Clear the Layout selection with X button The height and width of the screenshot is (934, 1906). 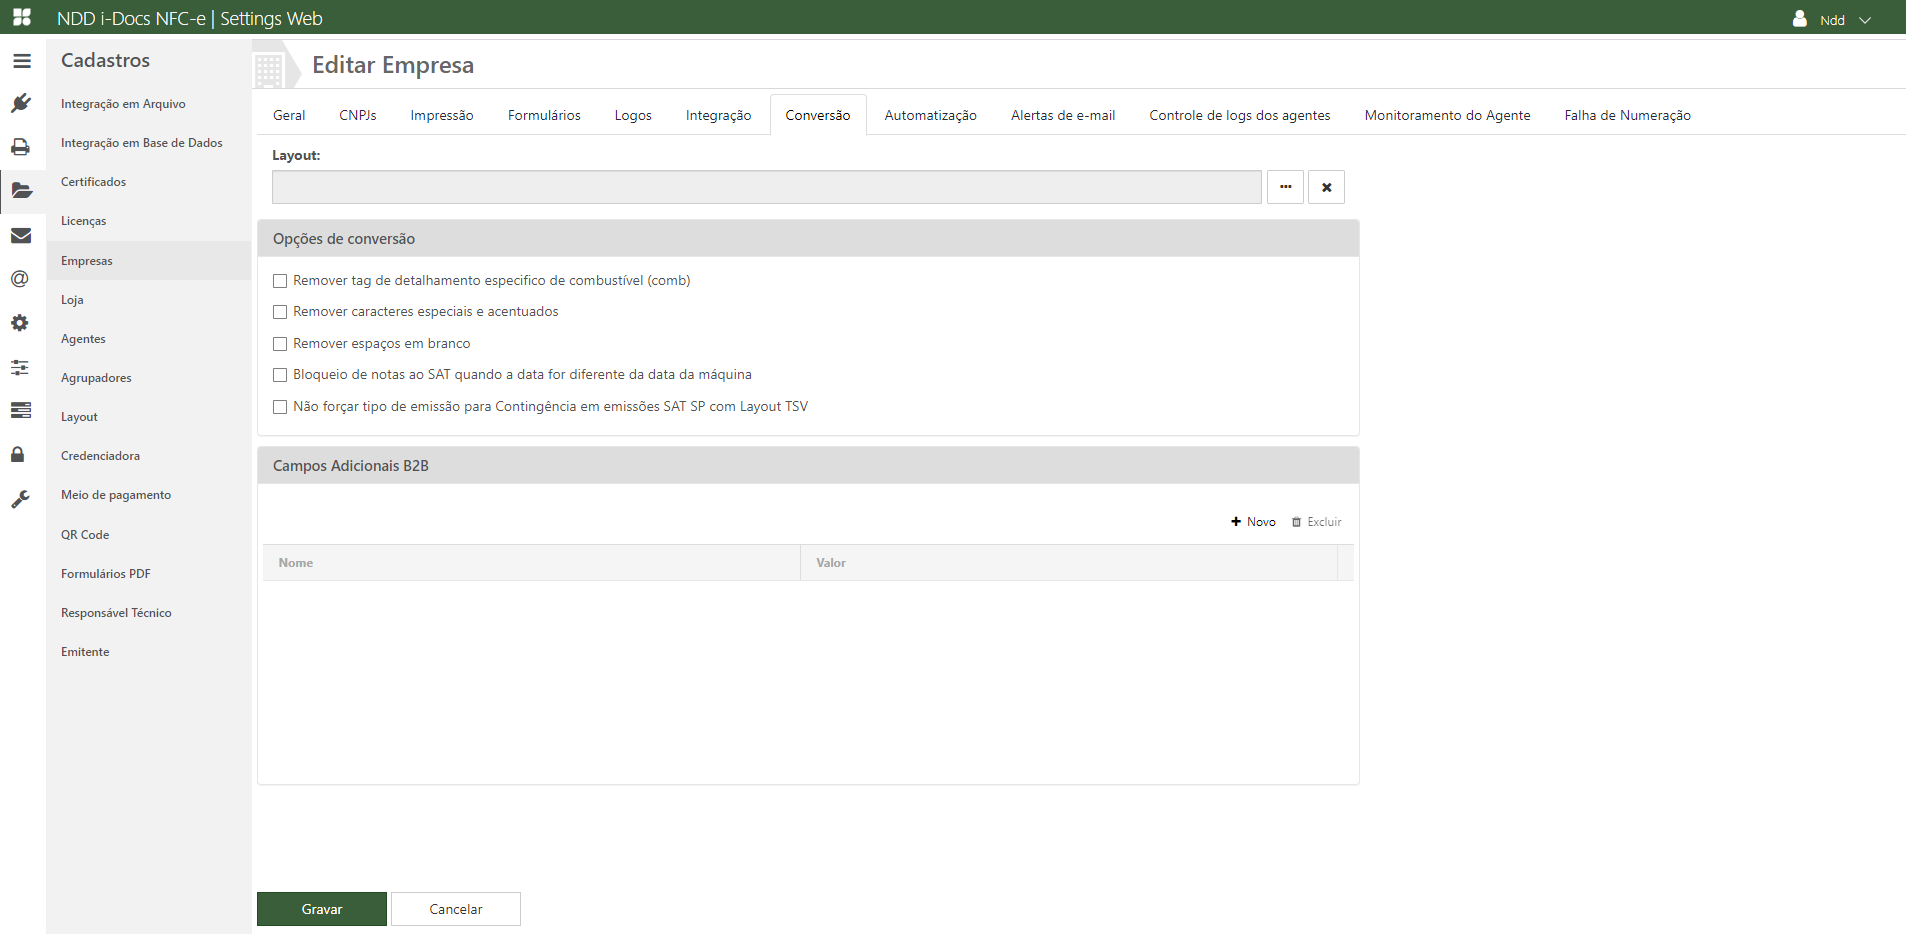1327,186
